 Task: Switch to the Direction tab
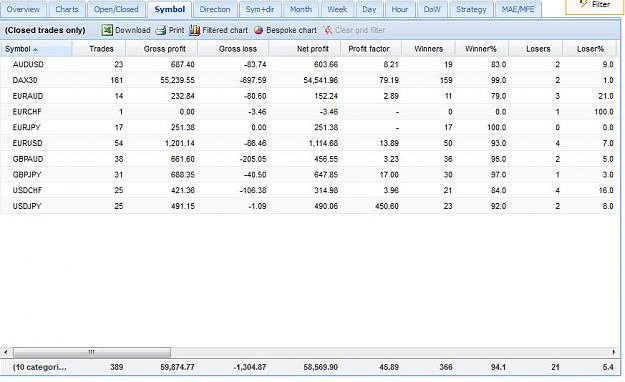tap(215, 9)
